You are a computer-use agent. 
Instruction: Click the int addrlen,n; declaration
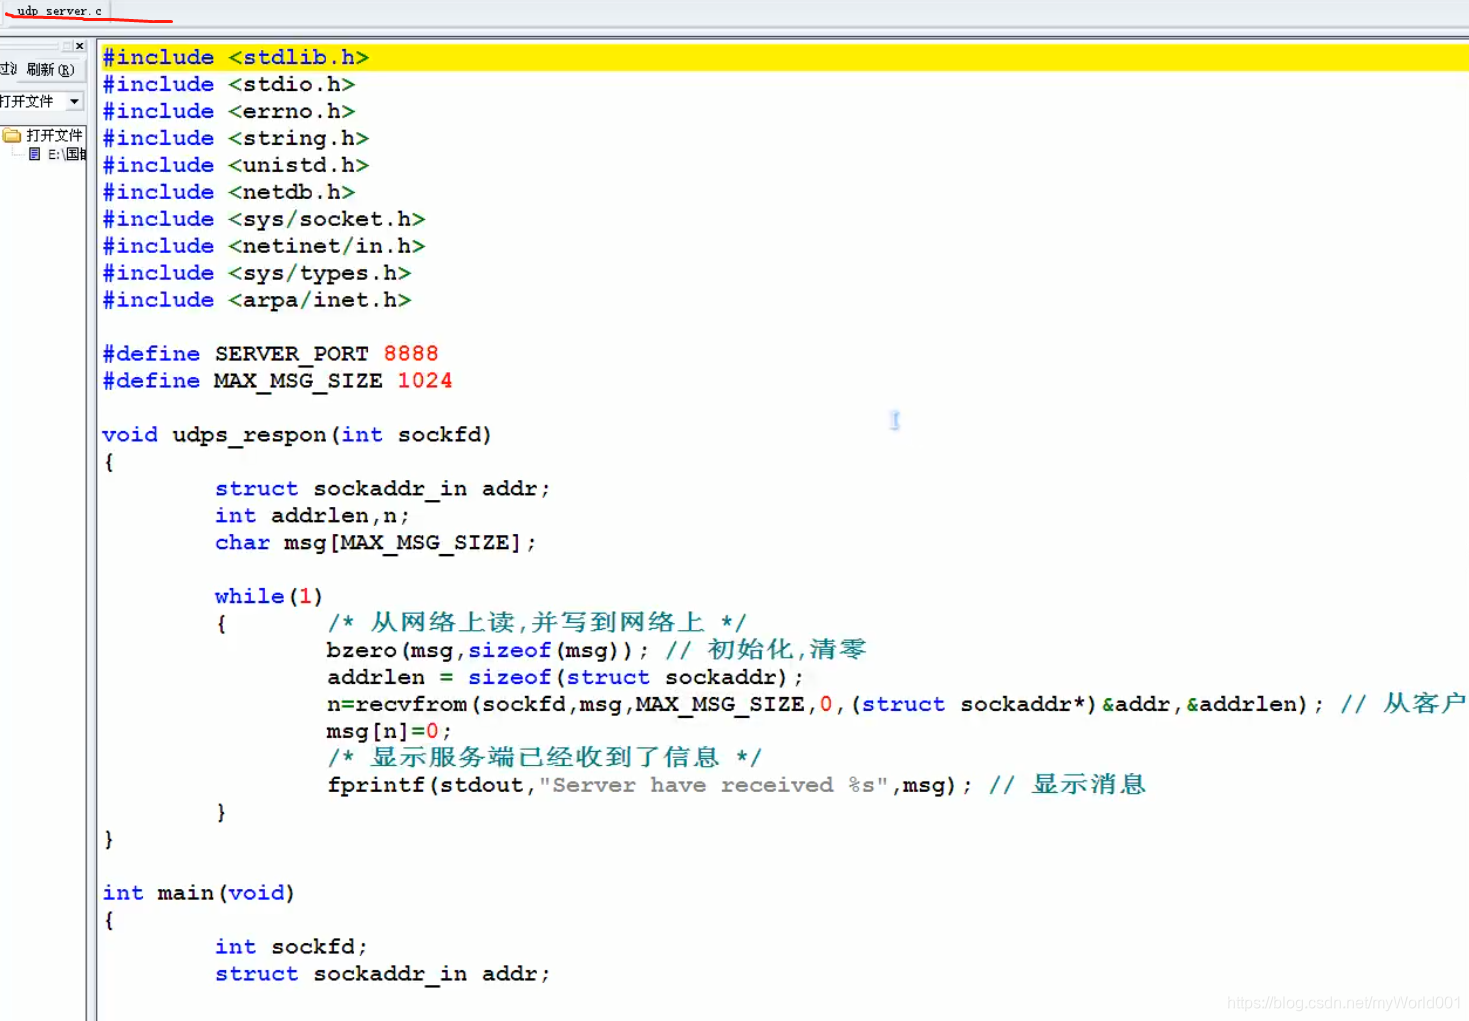point(312,516)
